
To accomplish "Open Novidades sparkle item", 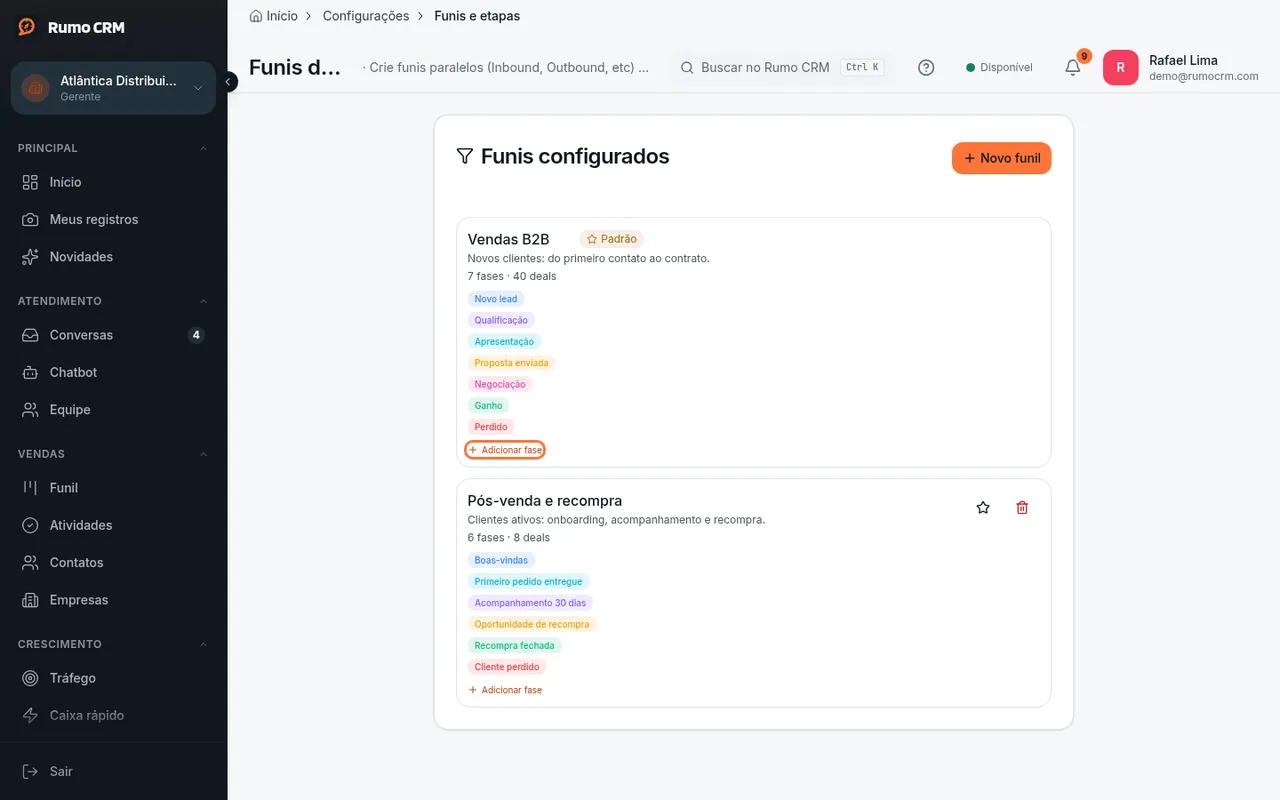I will [114, 257].
